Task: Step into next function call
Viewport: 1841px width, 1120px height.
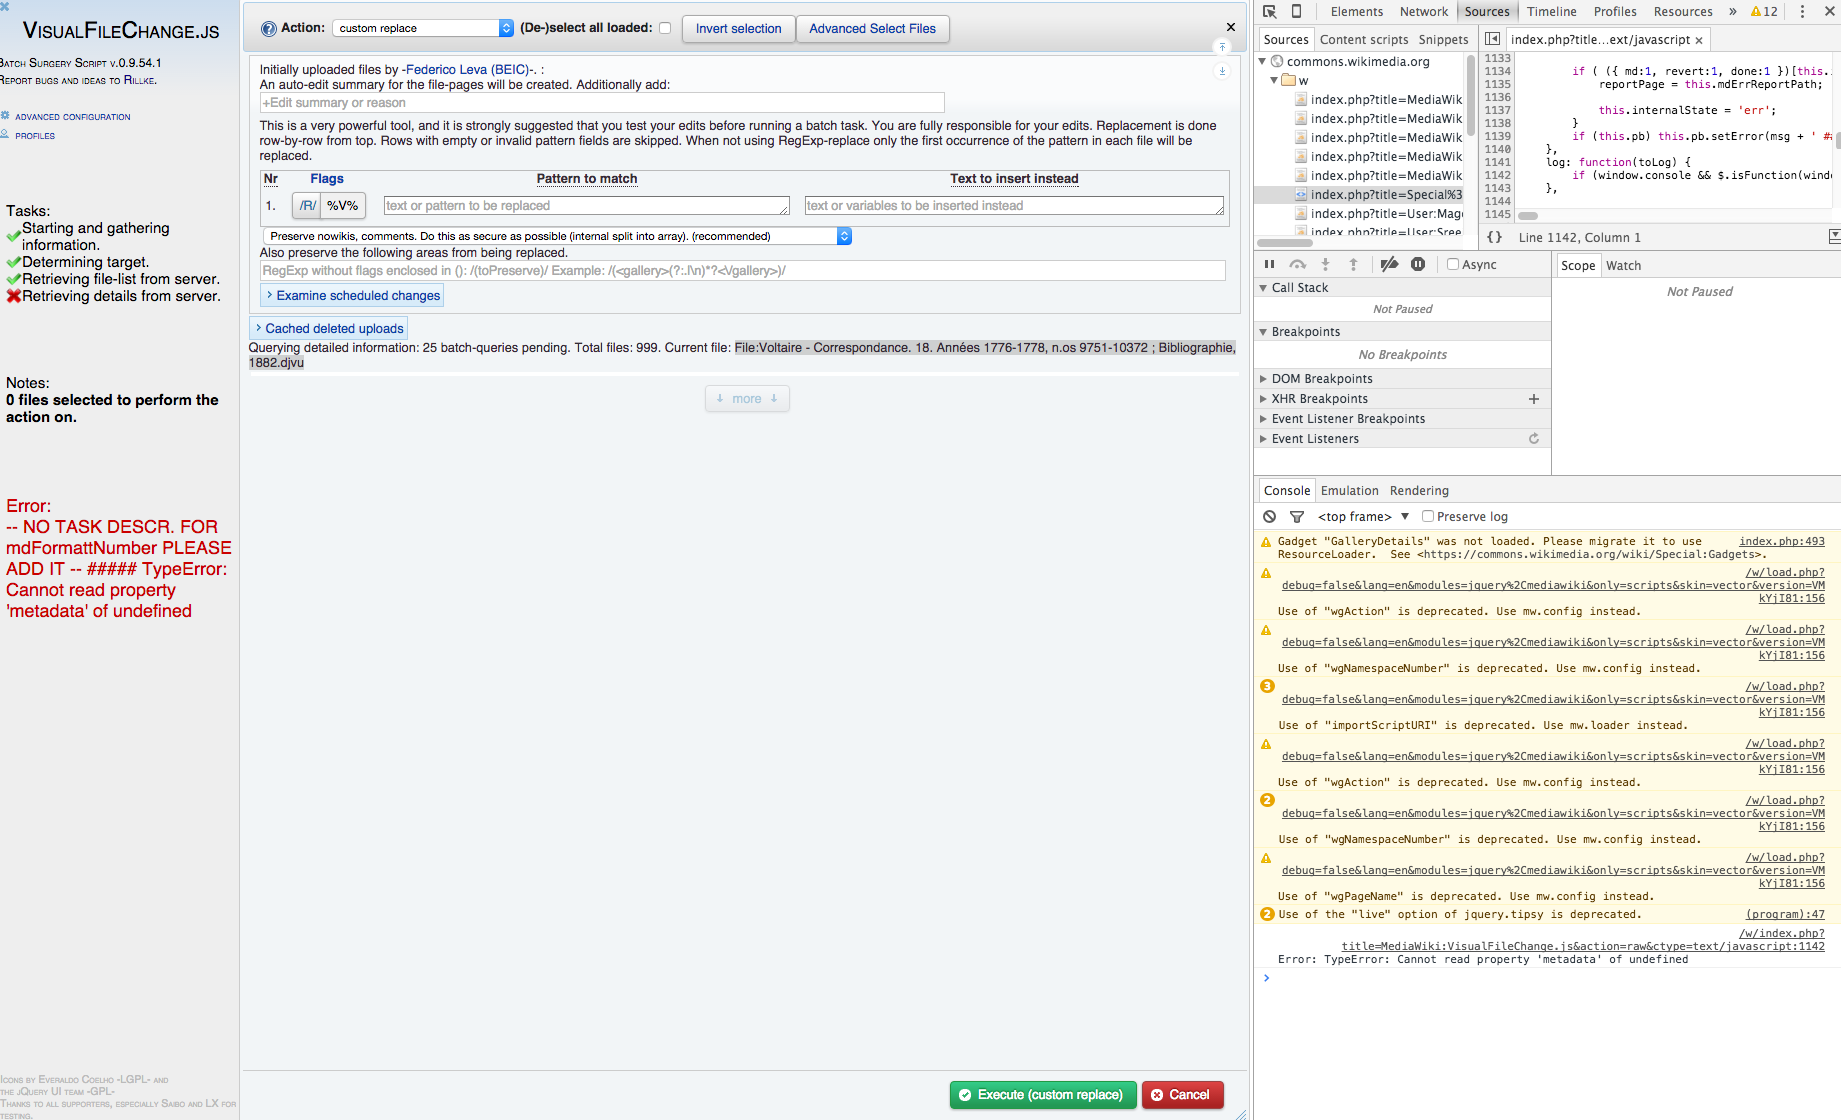Action: click(1325, 264)
